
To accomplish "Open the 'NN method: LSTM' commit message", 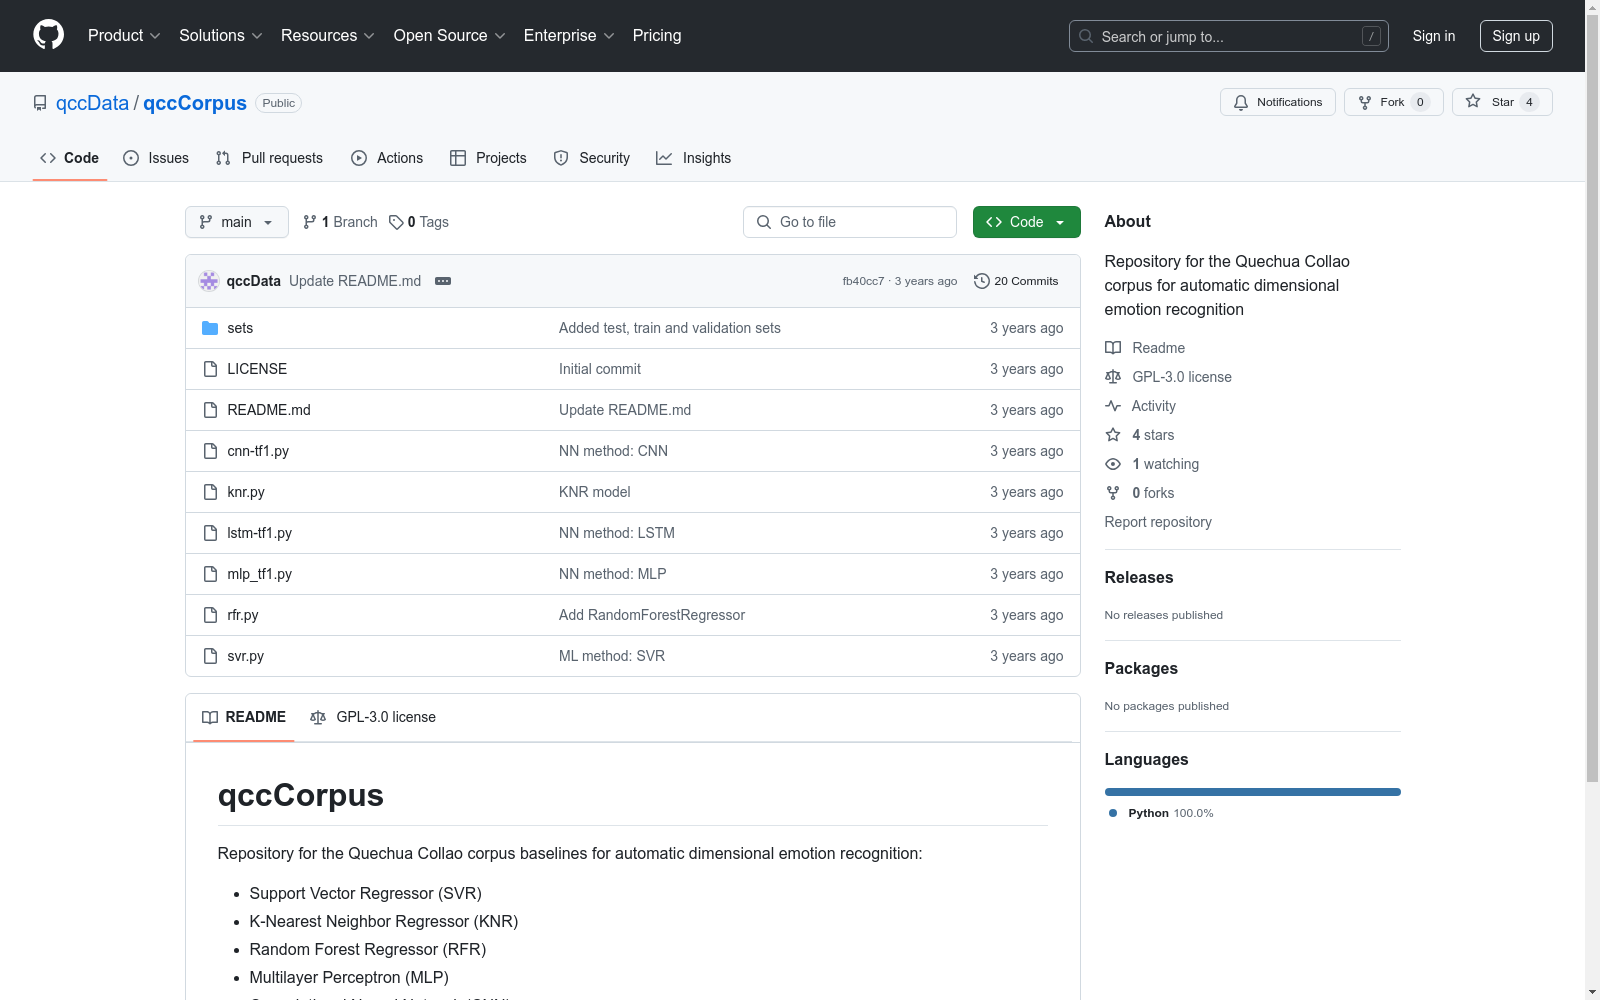I will pos(617,533).
